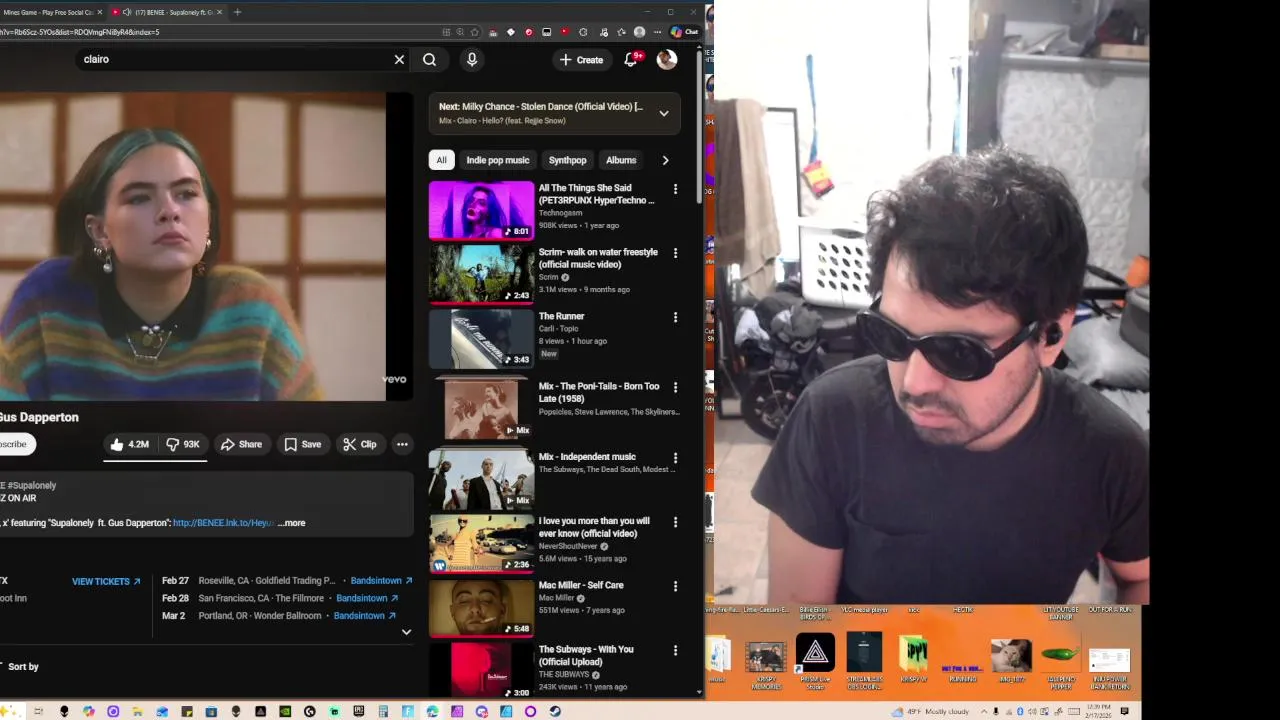
Task: Open Scrim walk on water thumbnail
Action: coord(482,274)
